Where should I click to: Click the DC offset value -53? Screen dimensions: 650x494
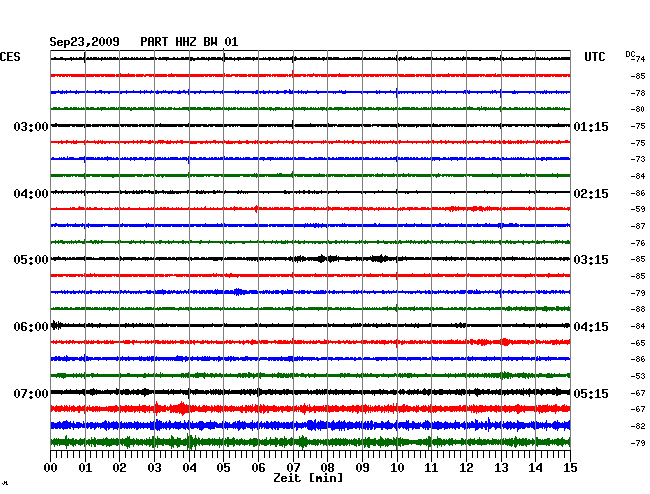pyautogui.click(x=637, y=376)
